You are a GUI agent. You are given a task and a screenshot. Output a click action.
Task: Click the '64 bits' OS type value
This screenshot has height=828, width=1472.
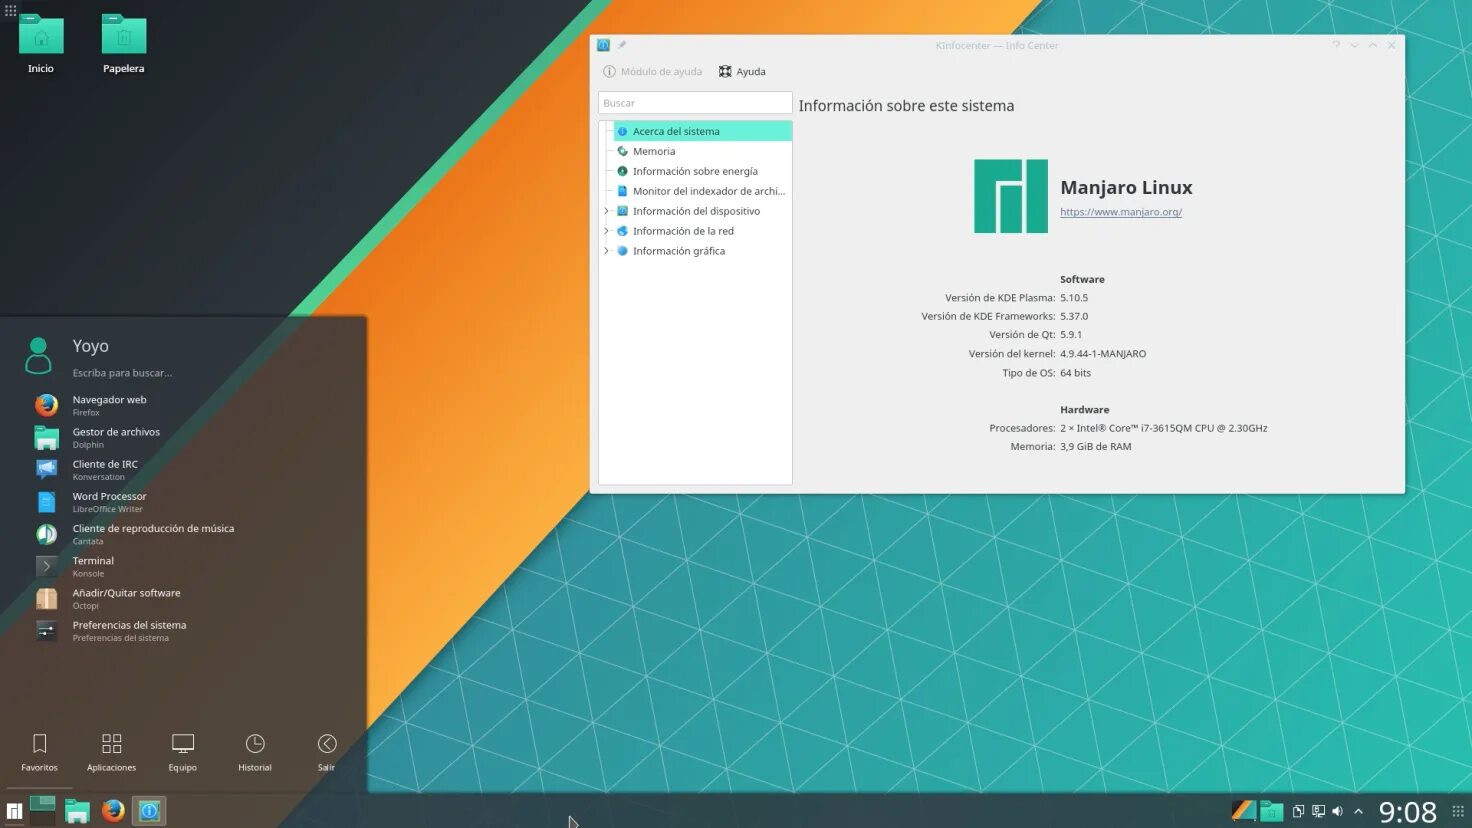pyautogui.click(x=1076, y=373)
